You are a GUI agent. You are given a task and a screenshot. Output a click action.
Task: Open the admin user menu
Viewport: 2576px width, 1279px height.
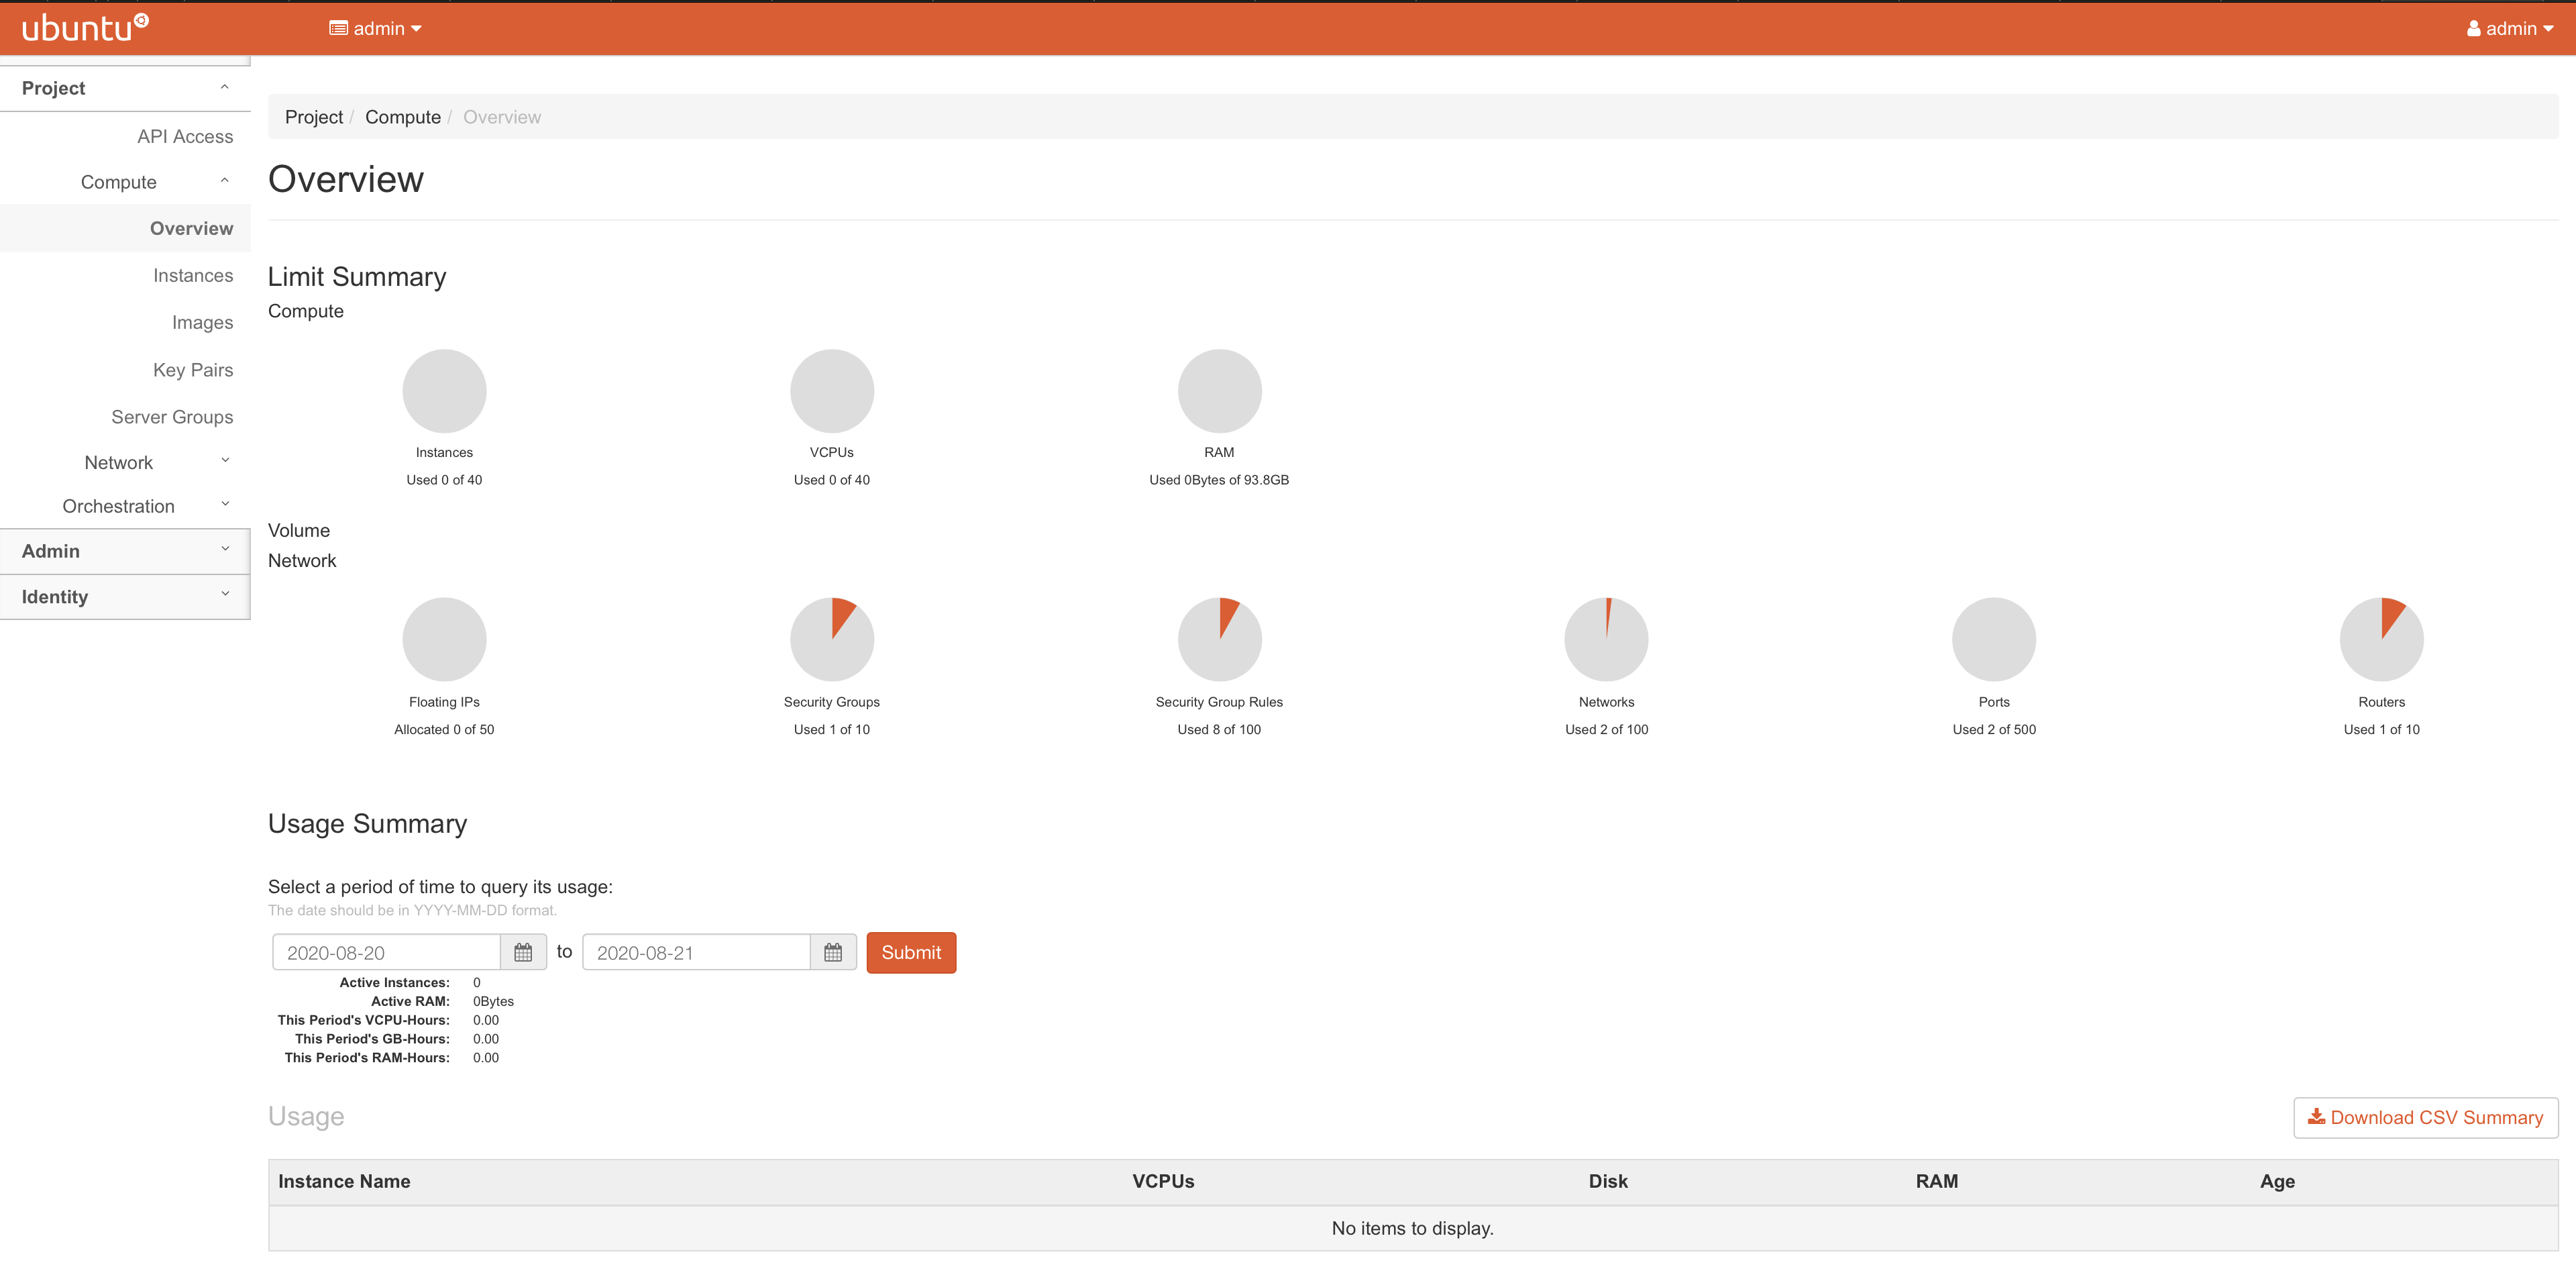click(2509, 28)
